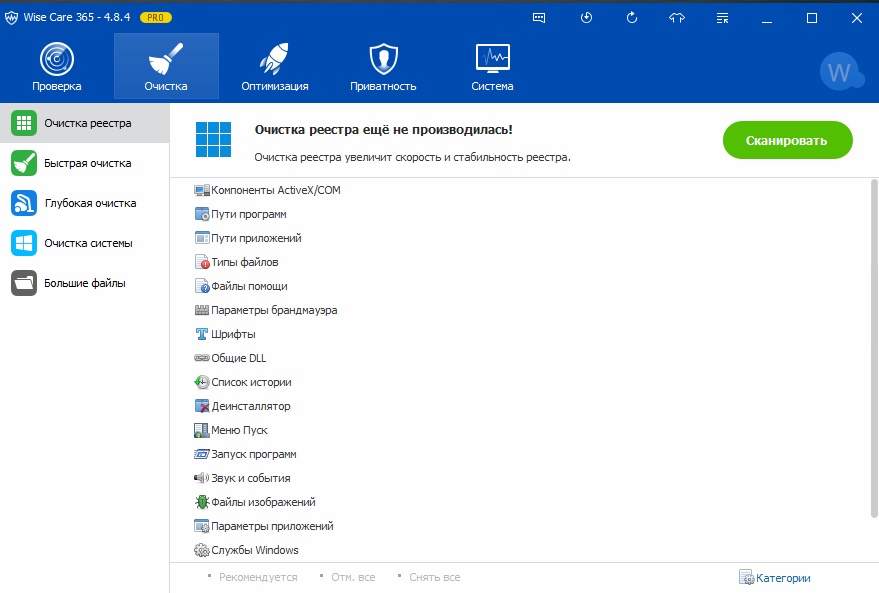Open Большие файлы in the sidebar
Screen dimensions: 879x593
[85, 283]
